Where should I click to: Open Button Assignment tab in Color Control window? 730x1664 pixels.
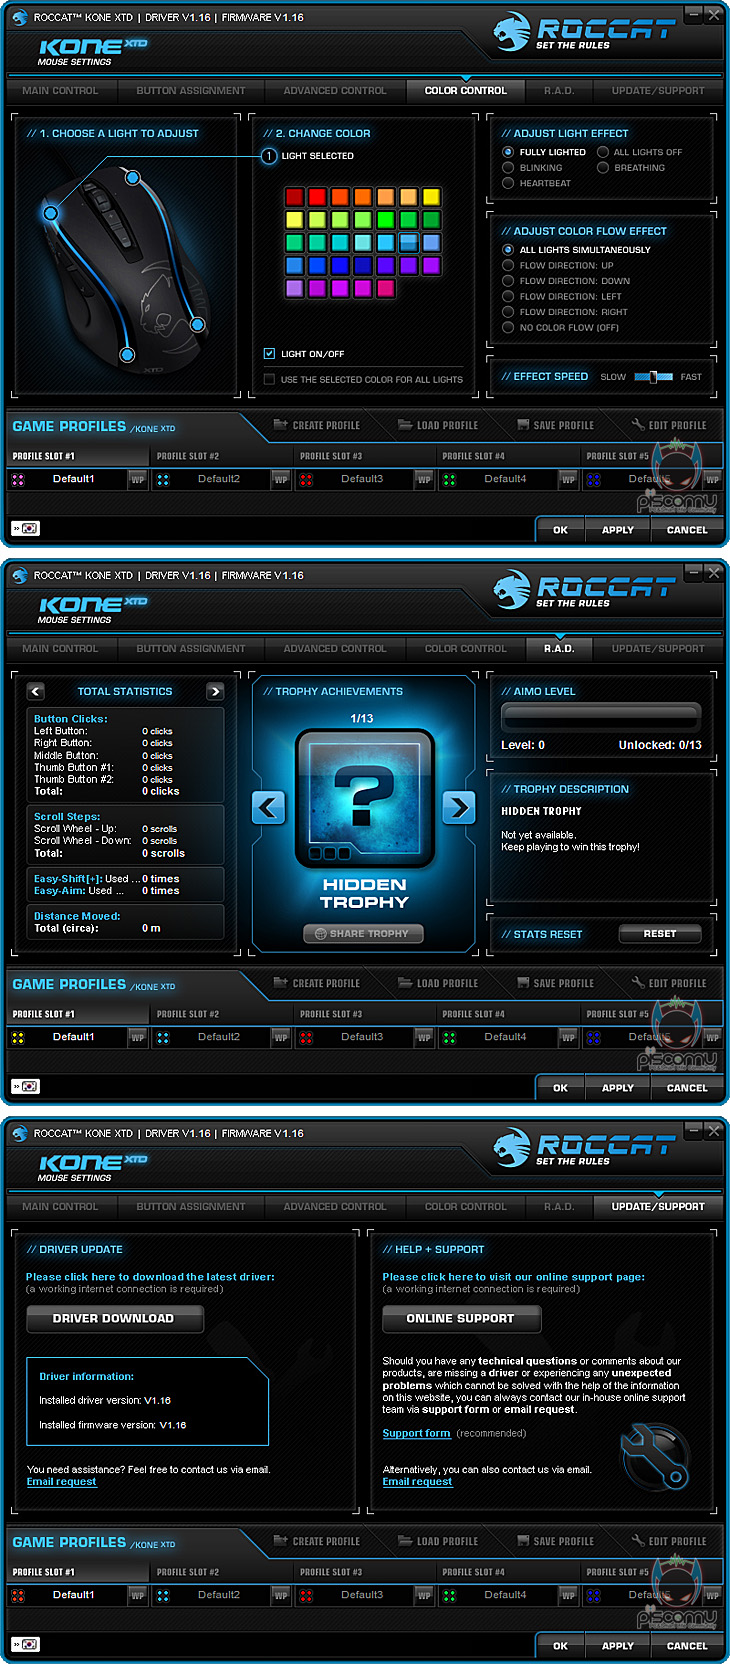click(x=191, y=91)
